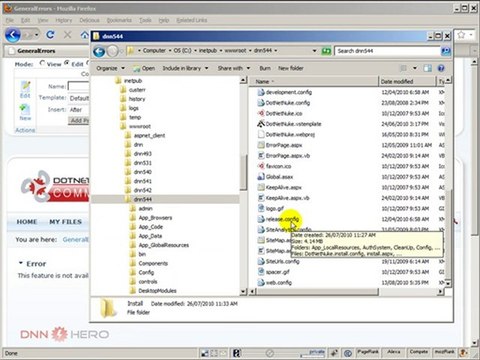This screenshot has width=480, height=360.
Task: Click the change view icon
Action: pos(403,68)
